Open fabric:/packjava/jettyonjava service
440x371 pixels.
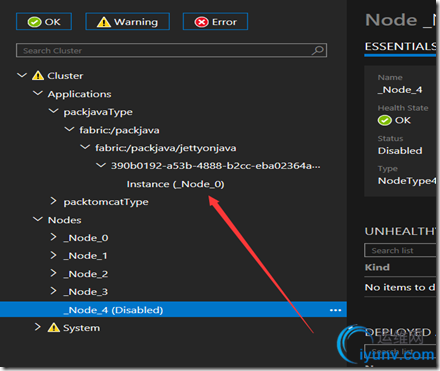click(x=165, y=148)
